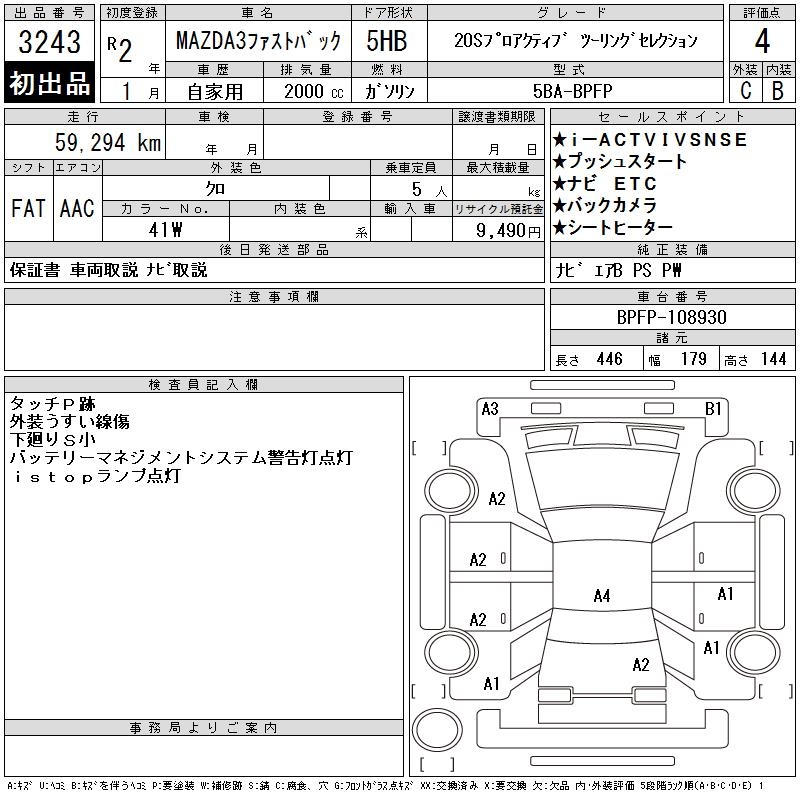Viewport: 800px width, 800px height.
Task: Click the length value 446
Action: click(x=609, y=359)
